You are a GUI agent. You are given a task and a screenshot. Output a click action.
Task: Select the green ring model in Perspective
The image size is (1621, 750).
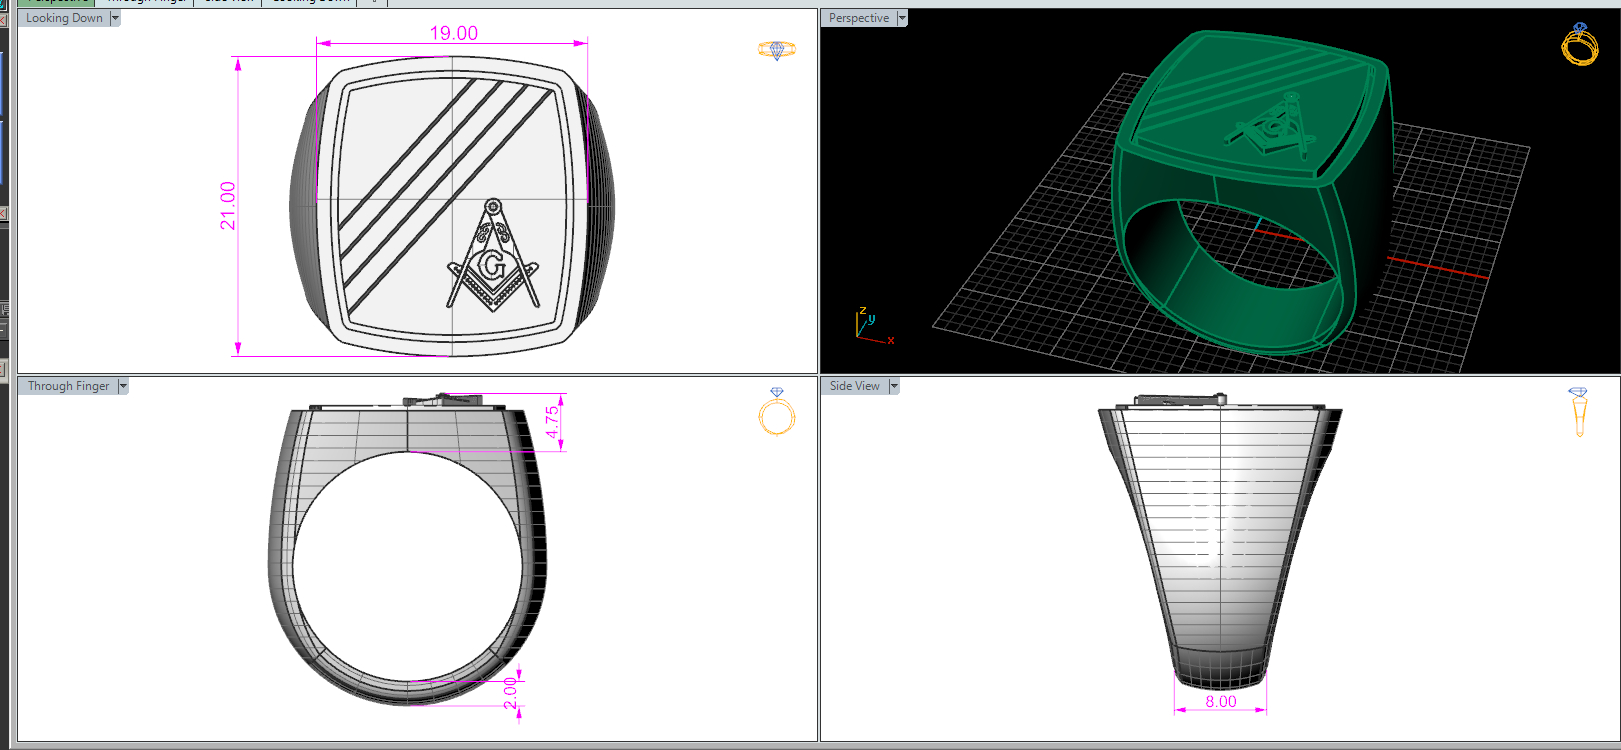point(1252,190)
